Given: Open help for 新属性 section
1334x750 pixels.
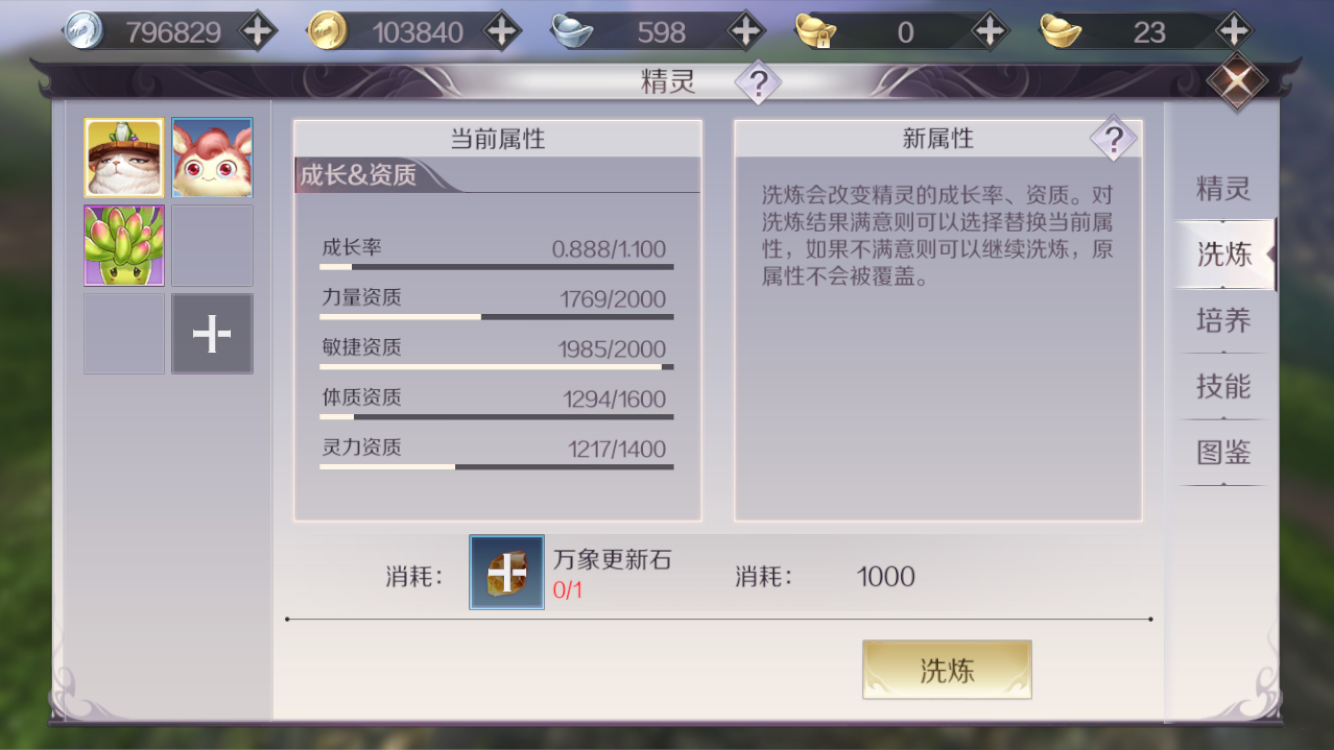Looking at the screenshot, I should (1113, 139).
